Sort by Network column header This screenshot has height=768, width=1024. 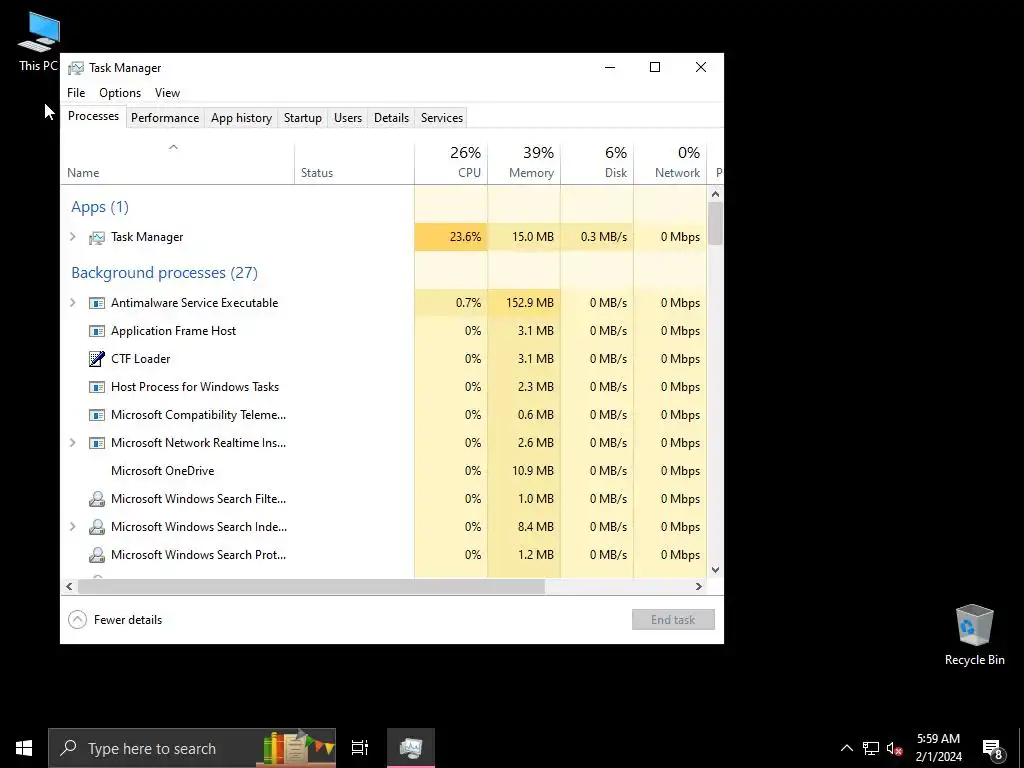[x=670, y=163]
